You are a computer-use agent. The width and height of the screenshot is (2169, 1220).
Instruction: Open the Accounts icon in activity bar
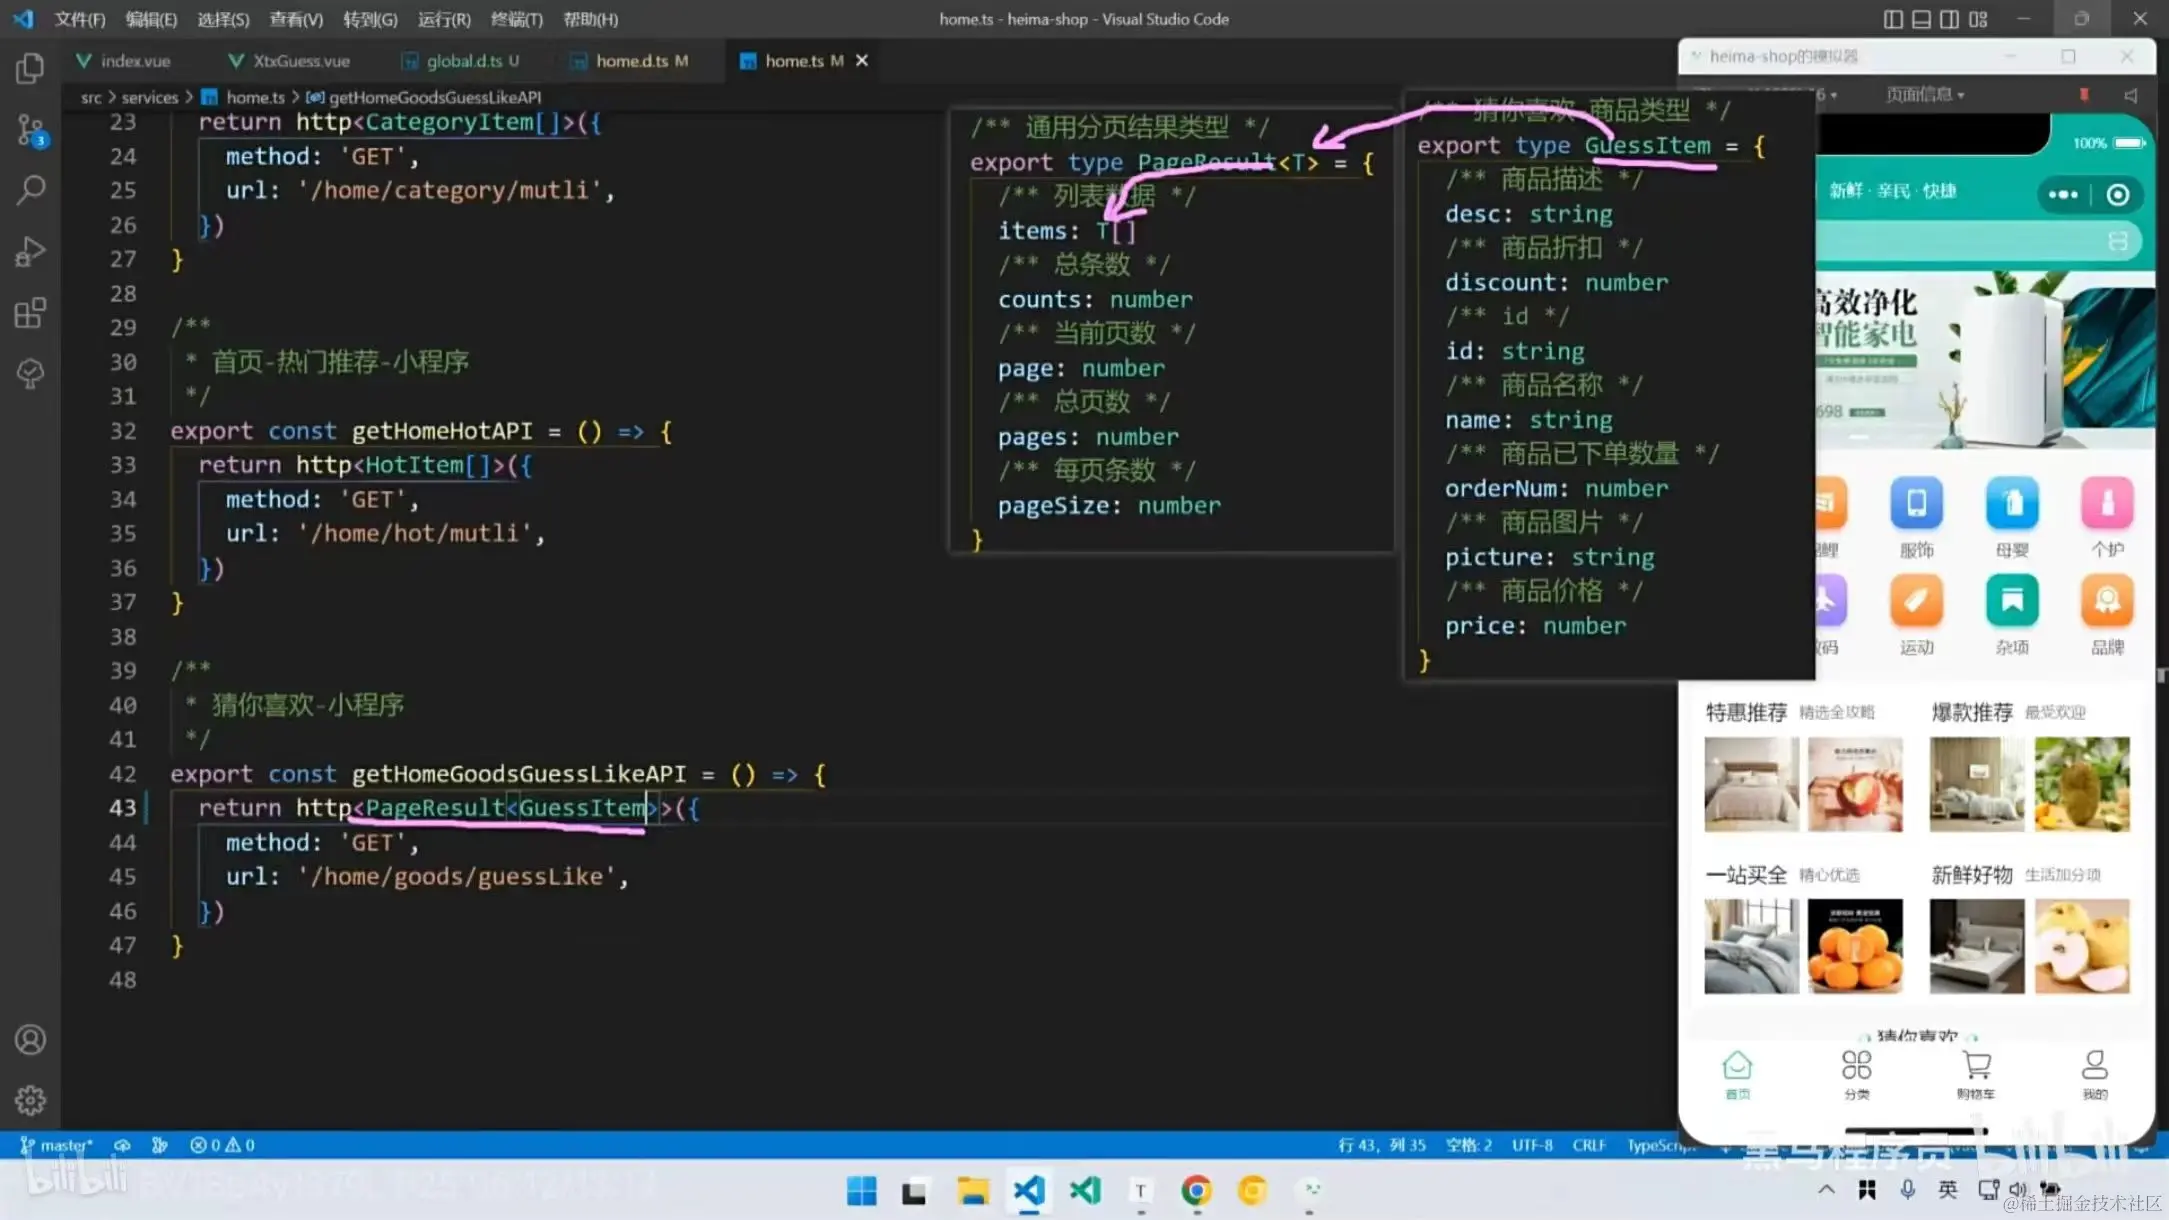tap(30, 1040)
